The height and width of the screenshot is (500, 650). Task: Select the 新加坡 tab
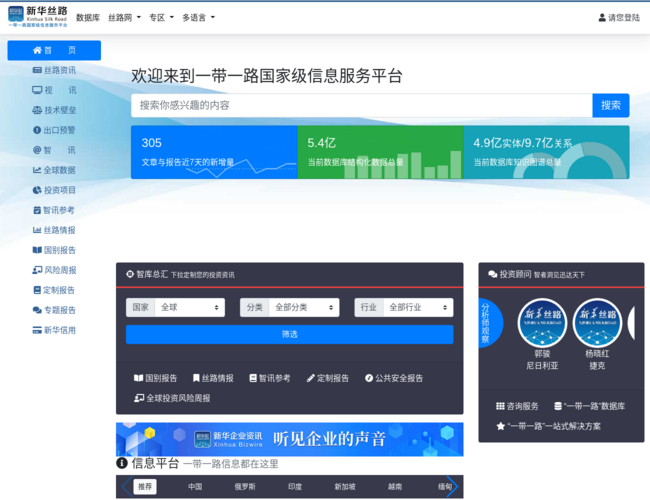click(x=345, y=486)
